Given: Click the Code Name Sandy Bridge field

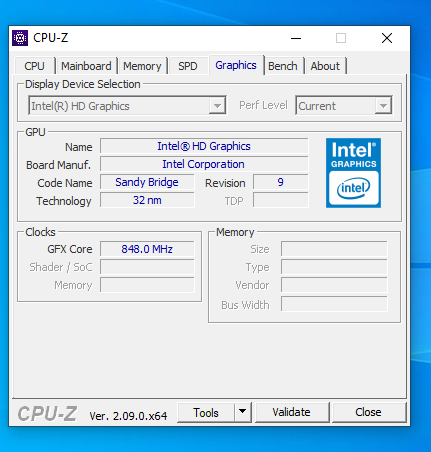Looking at the screenshot, I should pos(147,182).
